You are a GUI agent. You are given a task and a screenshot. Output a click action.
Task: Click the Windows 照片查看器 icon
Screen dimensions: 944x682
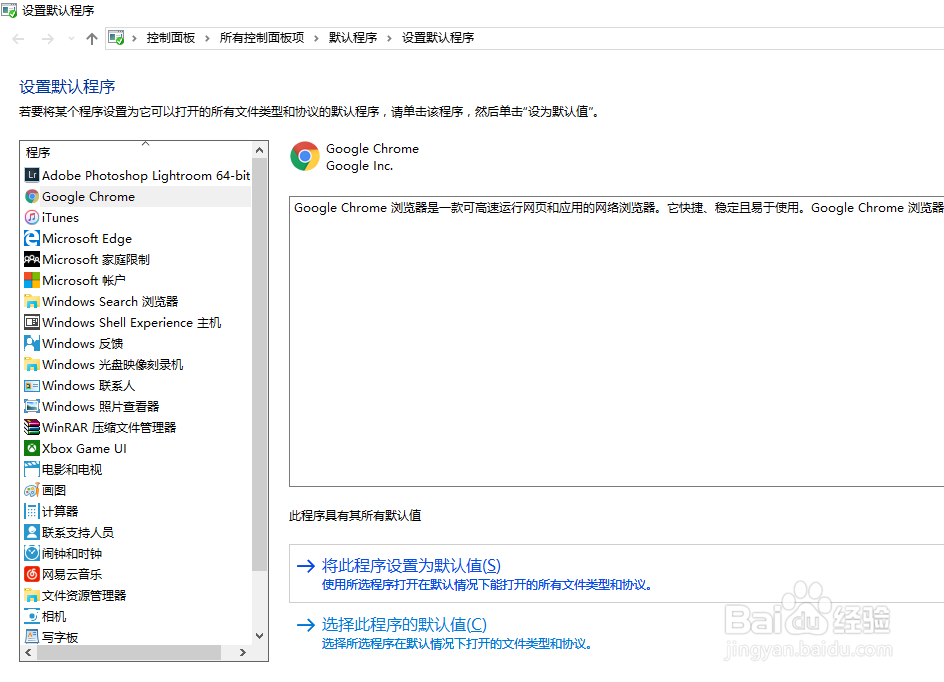tap(32, 406)
